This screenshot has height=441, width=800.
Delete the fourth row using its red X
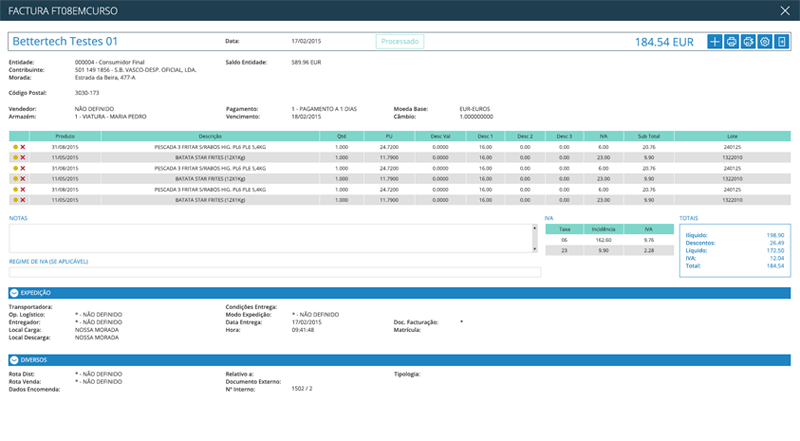click(23, 179)
